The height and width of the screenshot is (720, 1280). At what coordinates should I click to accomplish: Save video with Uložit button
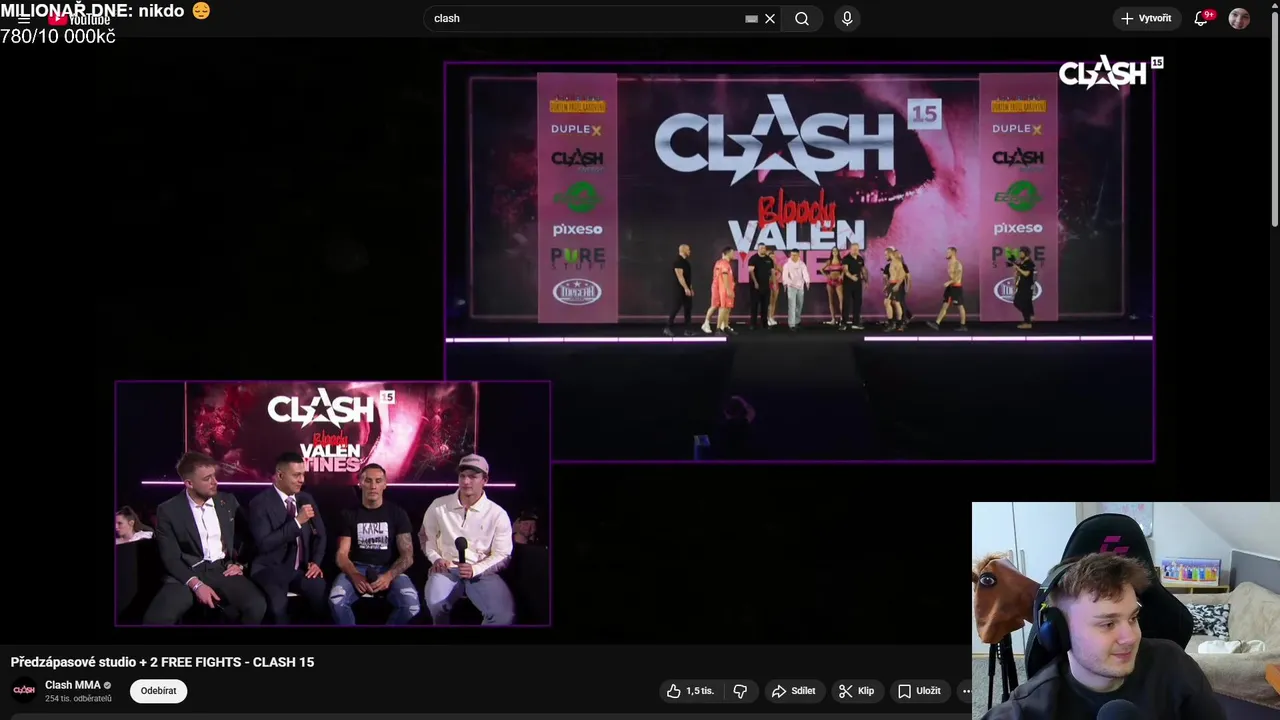919,691
